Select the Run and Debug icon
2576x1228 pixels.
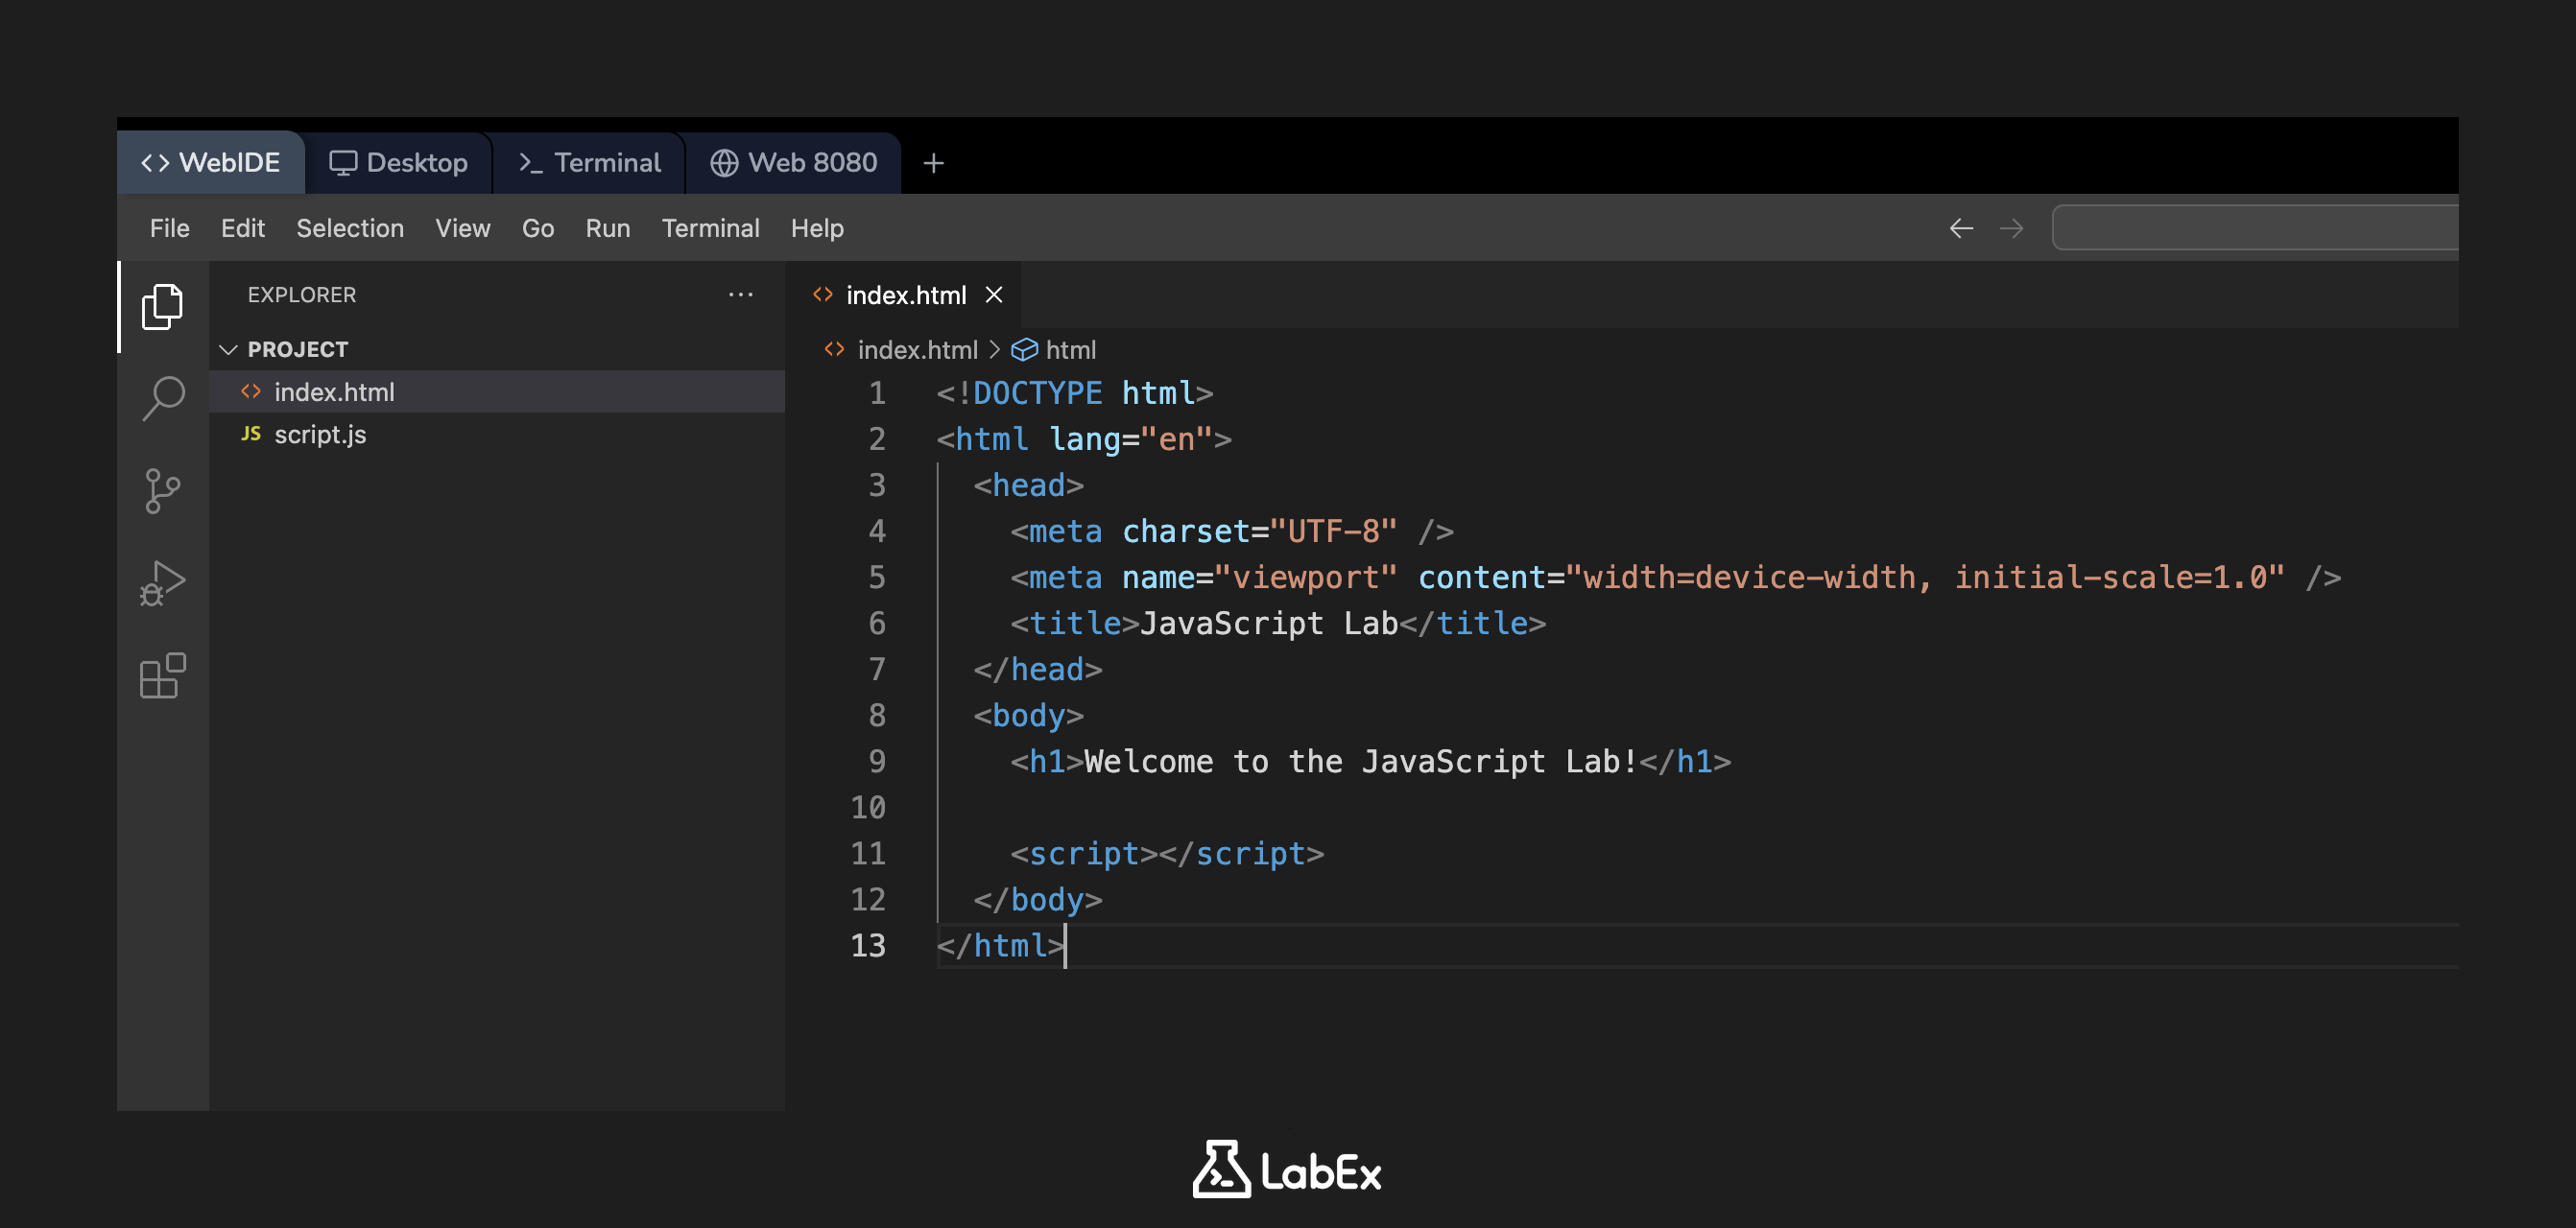click(162, 581)
